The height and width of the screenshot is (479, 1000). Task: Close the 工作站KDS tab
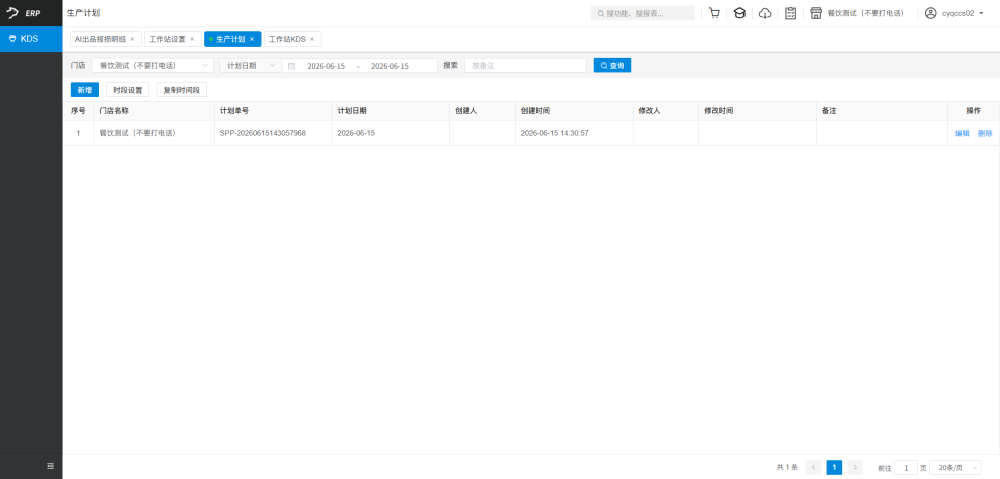point(312,39)
